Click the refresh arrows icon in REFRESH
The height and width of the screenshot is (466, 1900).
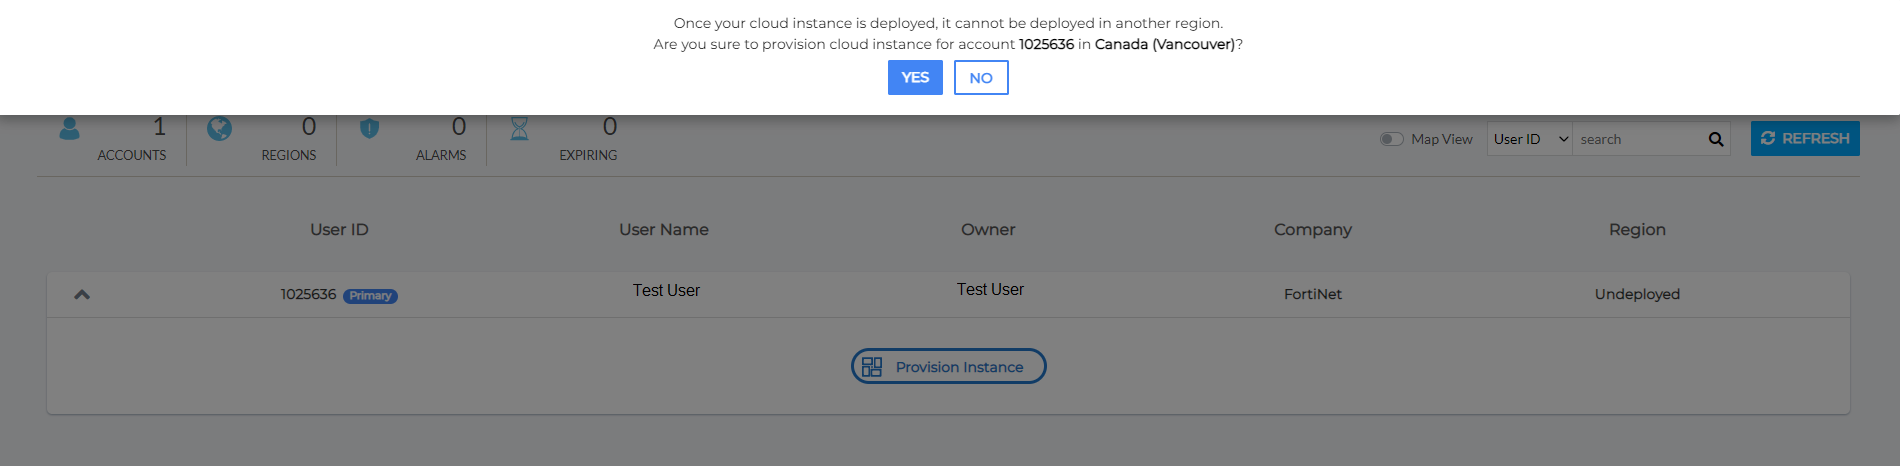[1768, 138]
